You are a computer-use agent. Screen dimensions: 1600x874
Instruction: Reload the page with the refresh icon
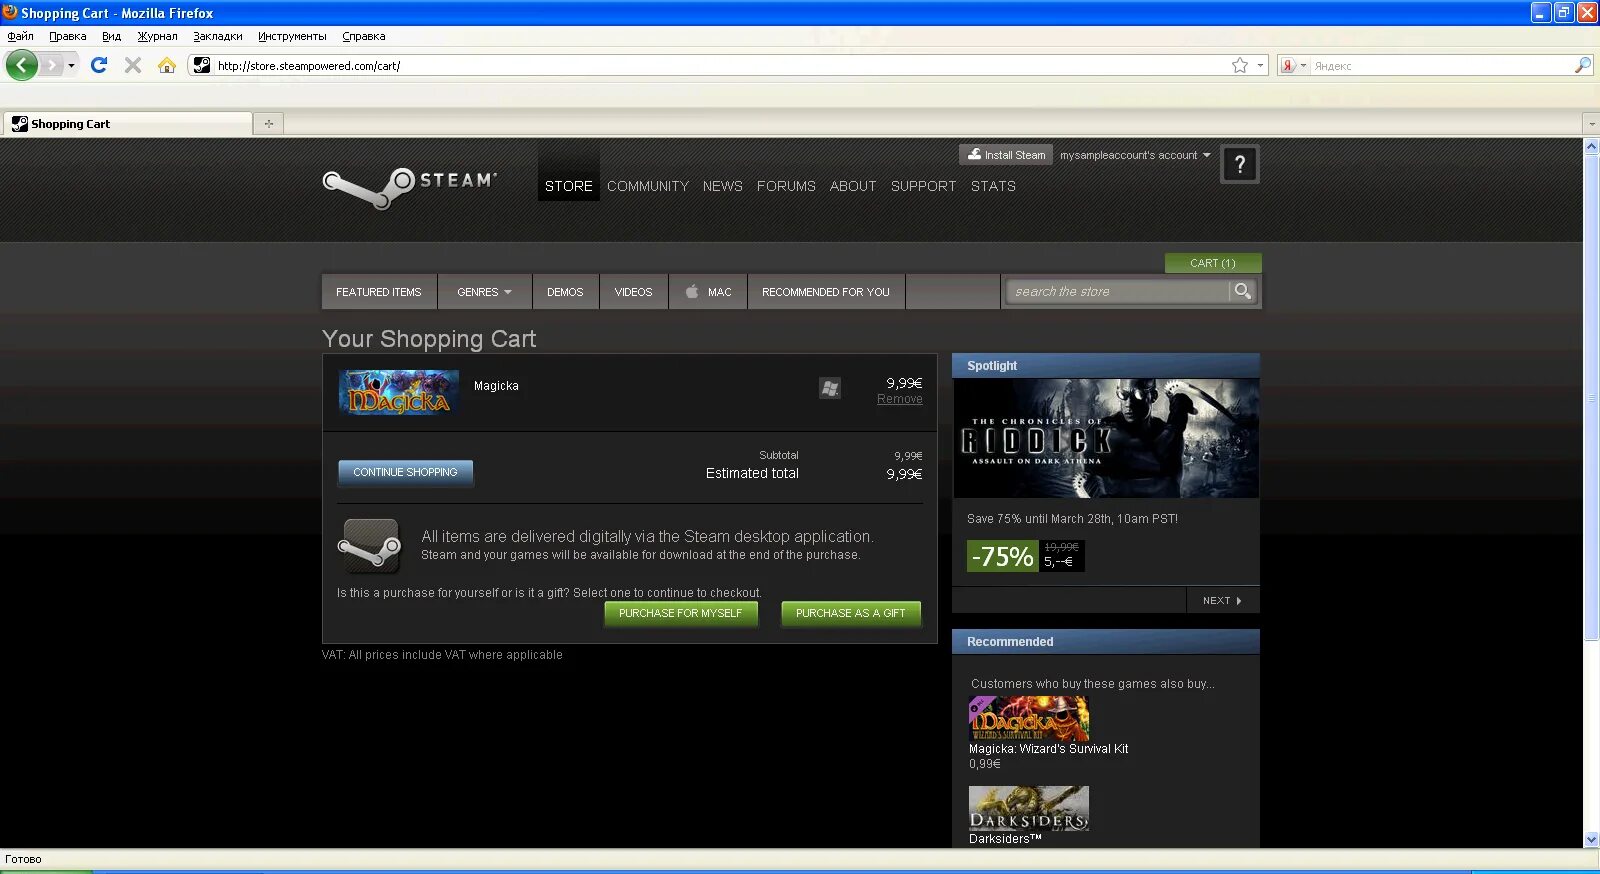(99, 65)
